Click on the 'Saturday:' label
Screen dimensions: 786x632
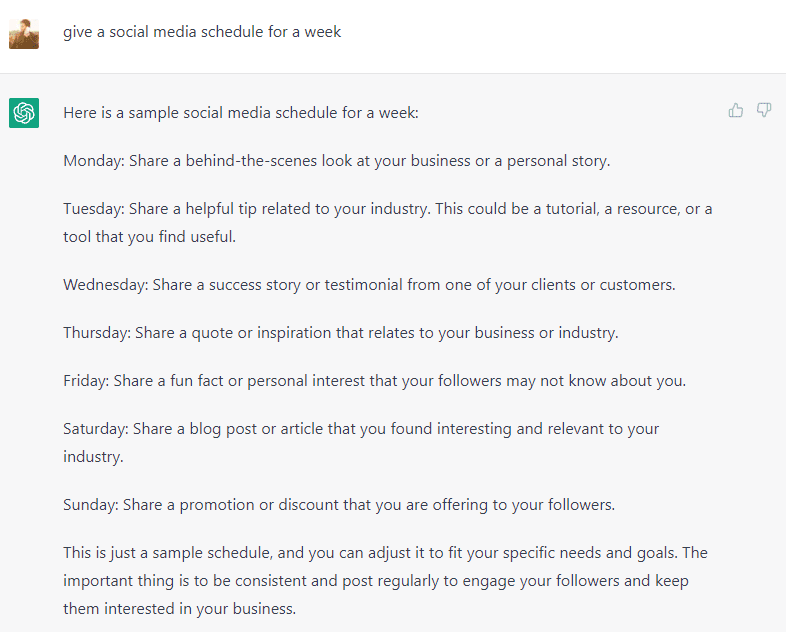95,429
